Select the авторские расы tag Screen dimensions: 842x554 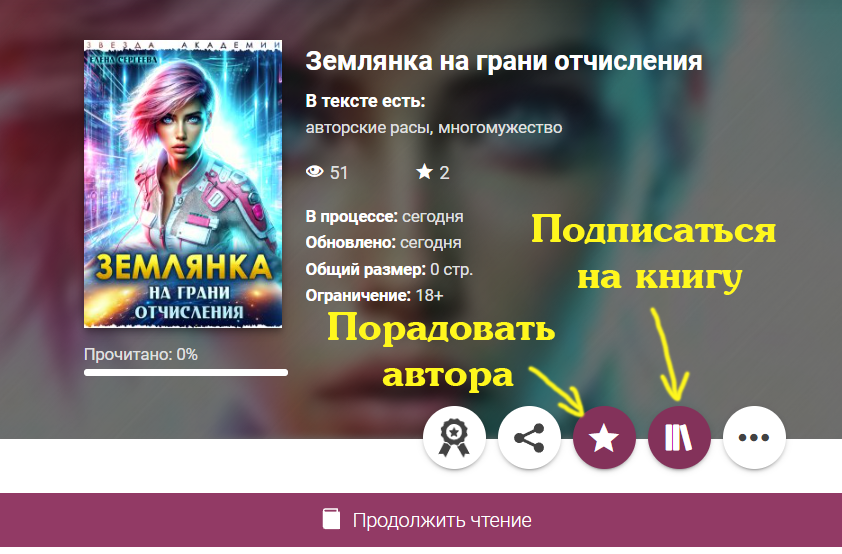coord(369,128)
